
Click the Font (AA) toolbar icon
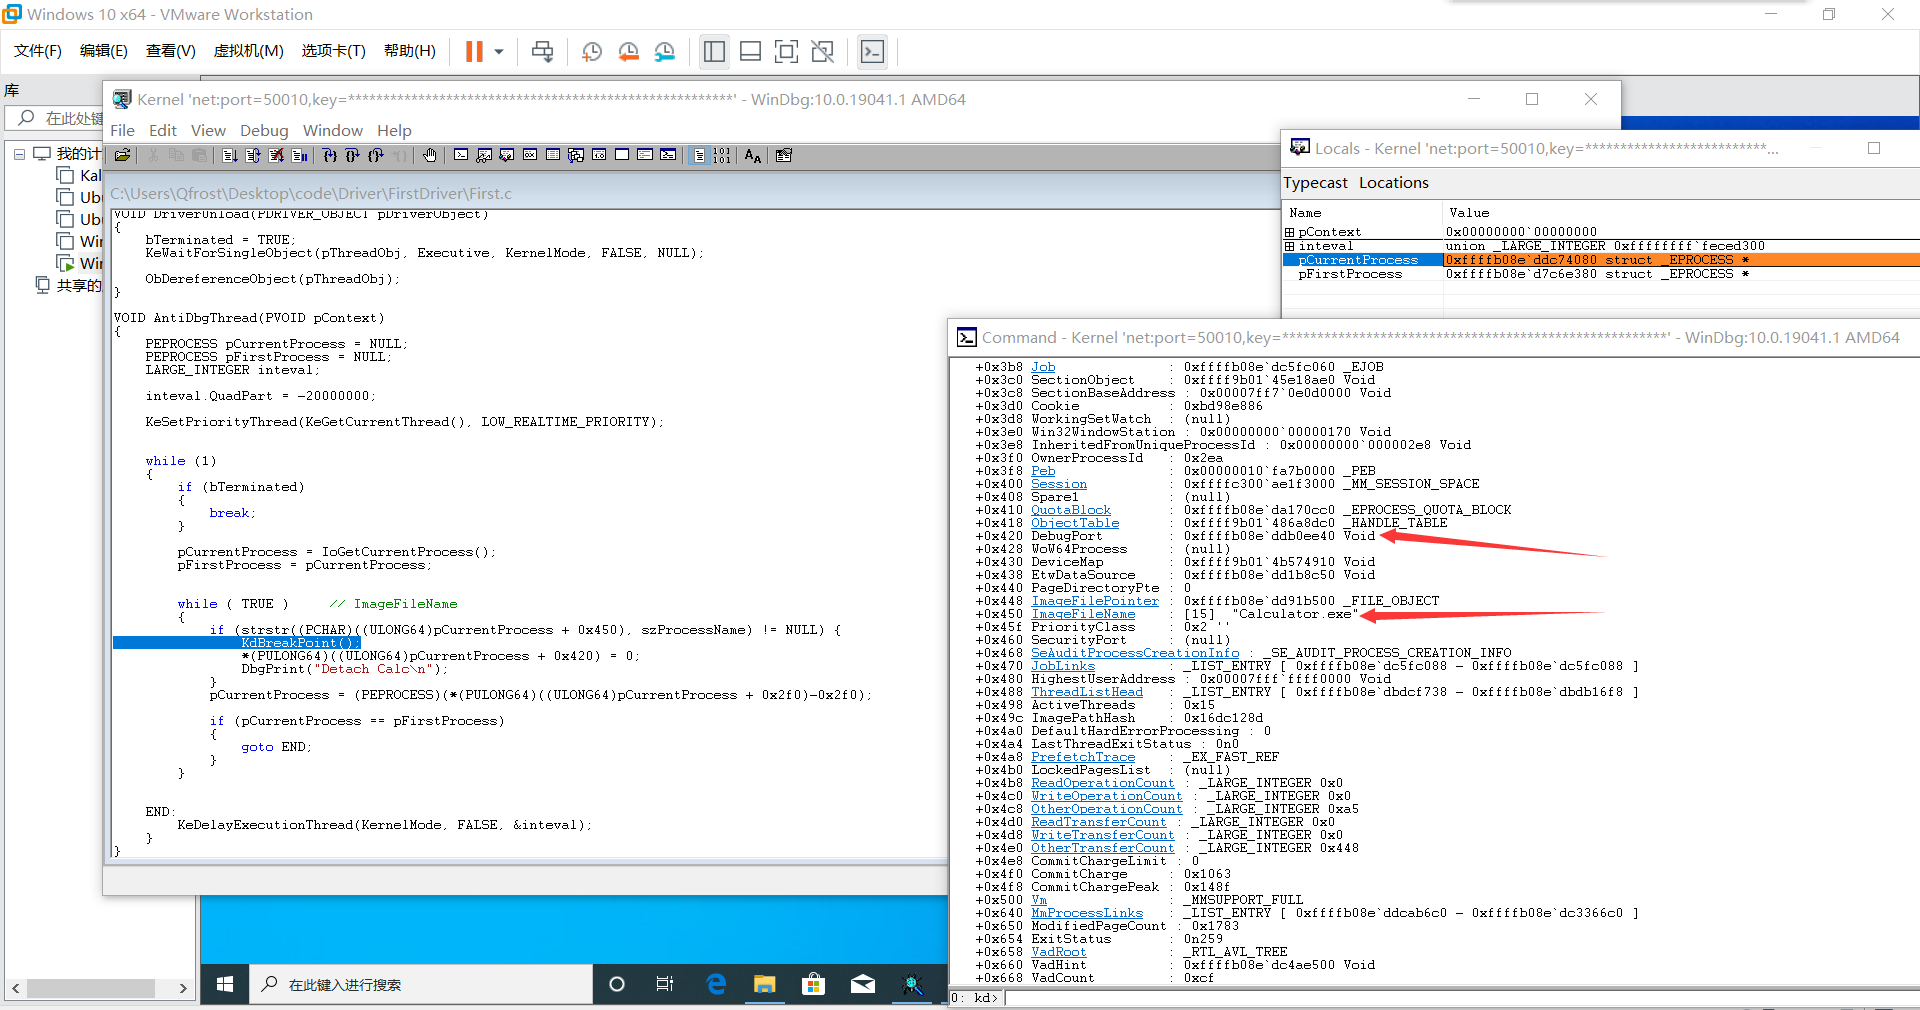[x=753, y=155]
